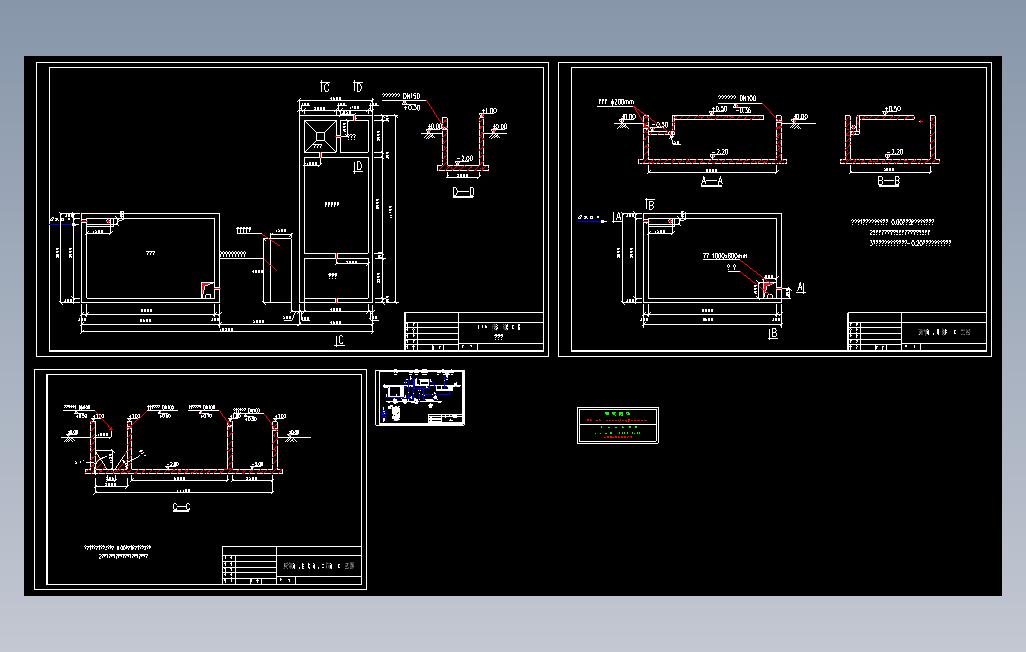The image size is (1026, 652).
Task: Click the A—A section title
Action: click(711, 181)
